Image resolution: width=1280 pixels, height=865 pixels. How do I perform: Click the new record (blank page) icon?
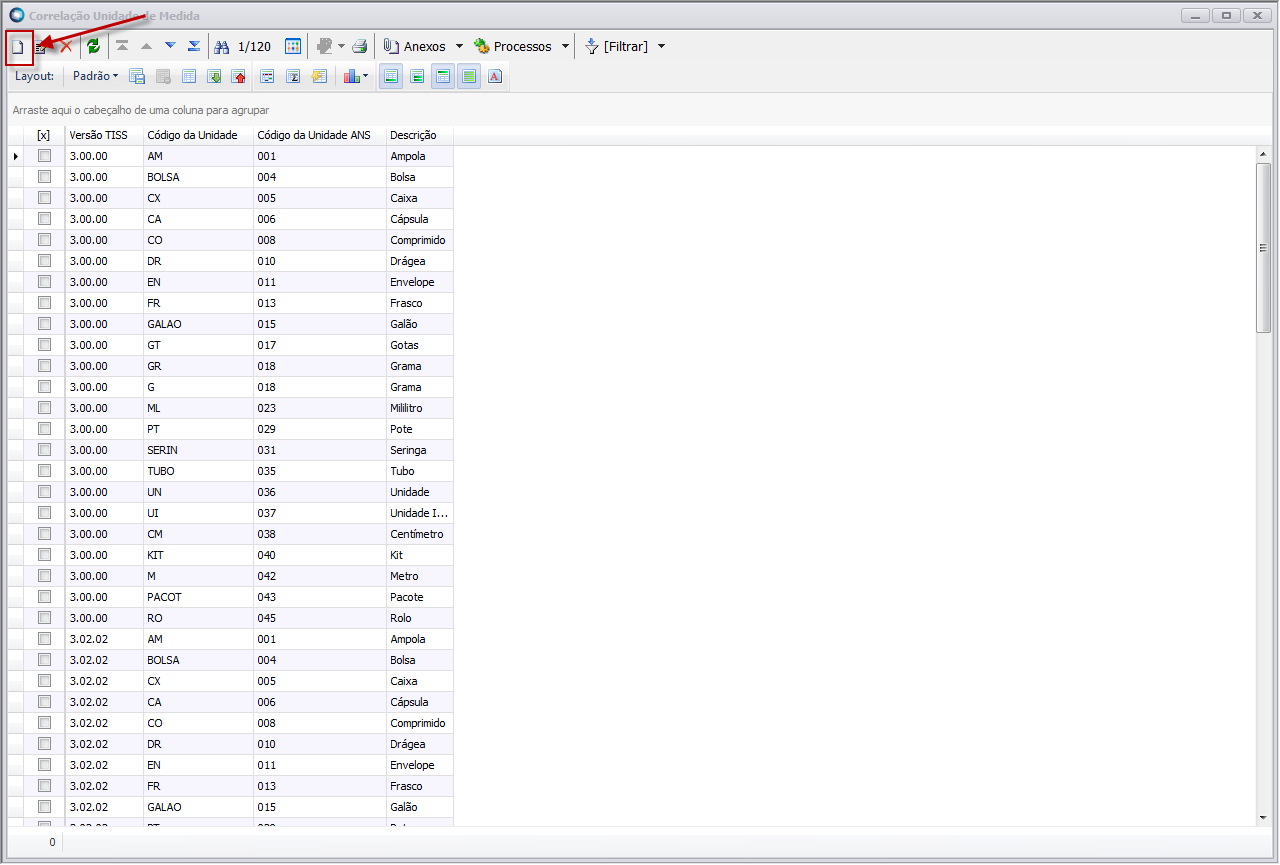17,47
